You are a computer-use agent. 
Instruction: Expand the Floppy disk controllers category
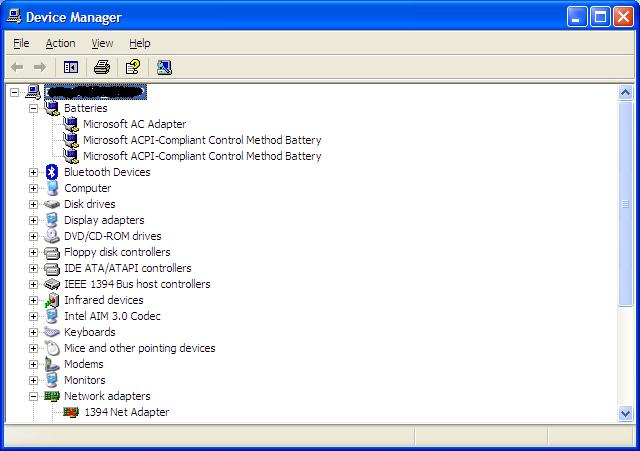click(33, 252)
